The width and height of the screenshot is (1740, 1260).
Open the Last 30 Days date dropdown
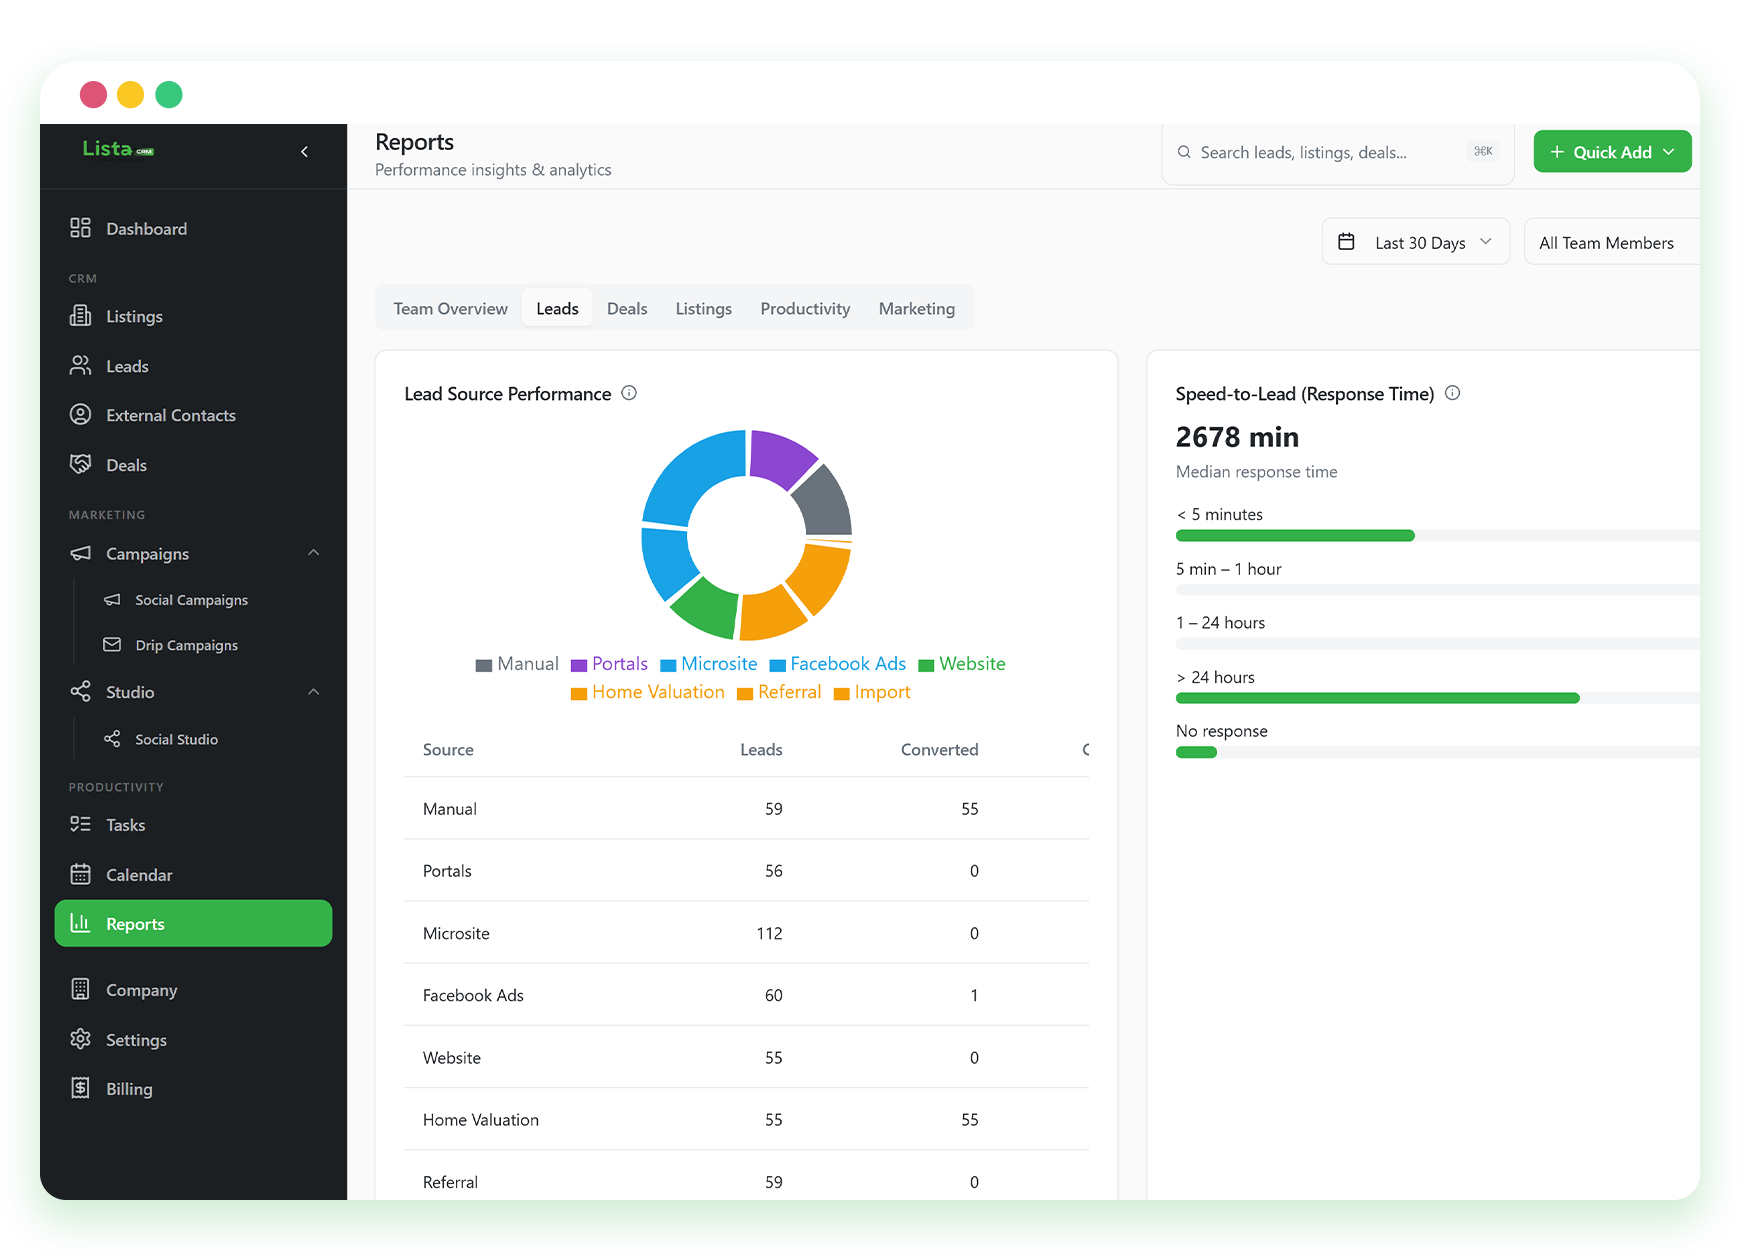tap(1415, 242)
